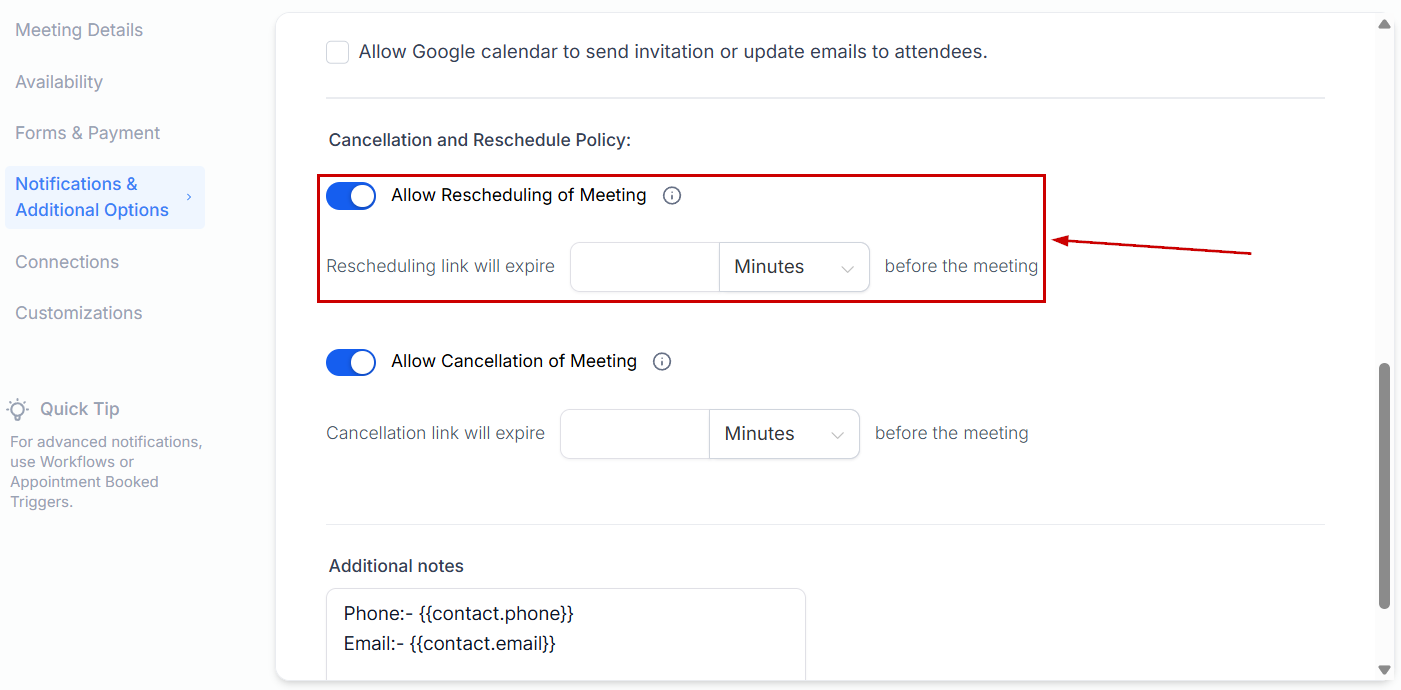The height and width of the screenshot is (690, 1401).
Task: Click the cancellation link expiry number field
Action: [635, 434]
